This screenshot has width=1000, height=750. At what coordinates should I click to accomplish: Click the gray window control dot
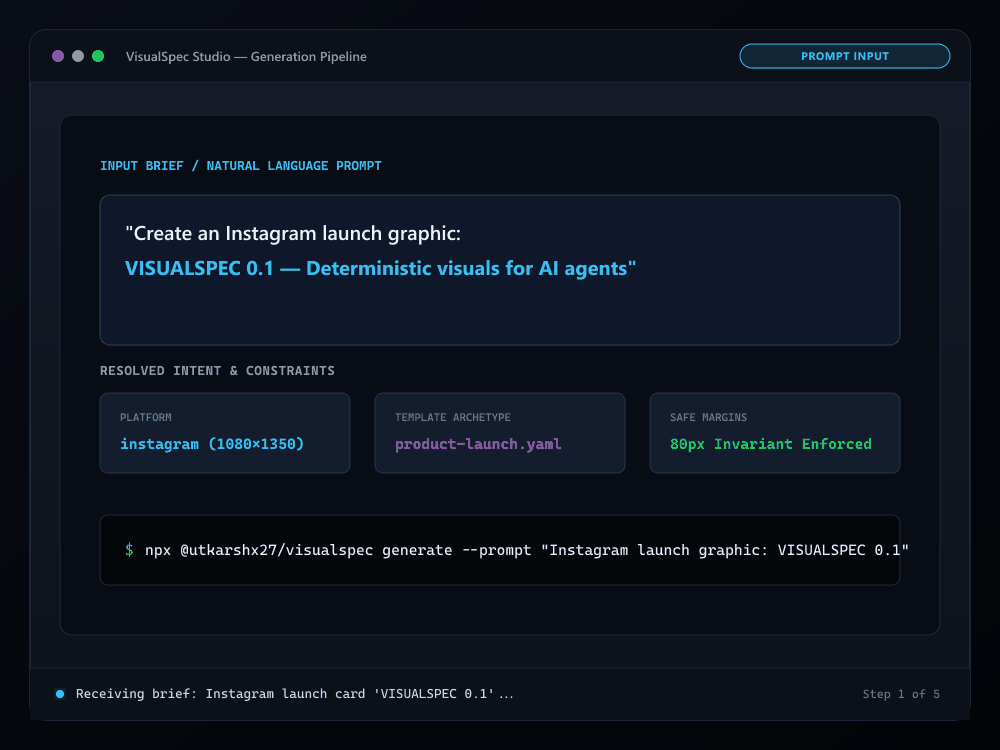tap(78, 56)
